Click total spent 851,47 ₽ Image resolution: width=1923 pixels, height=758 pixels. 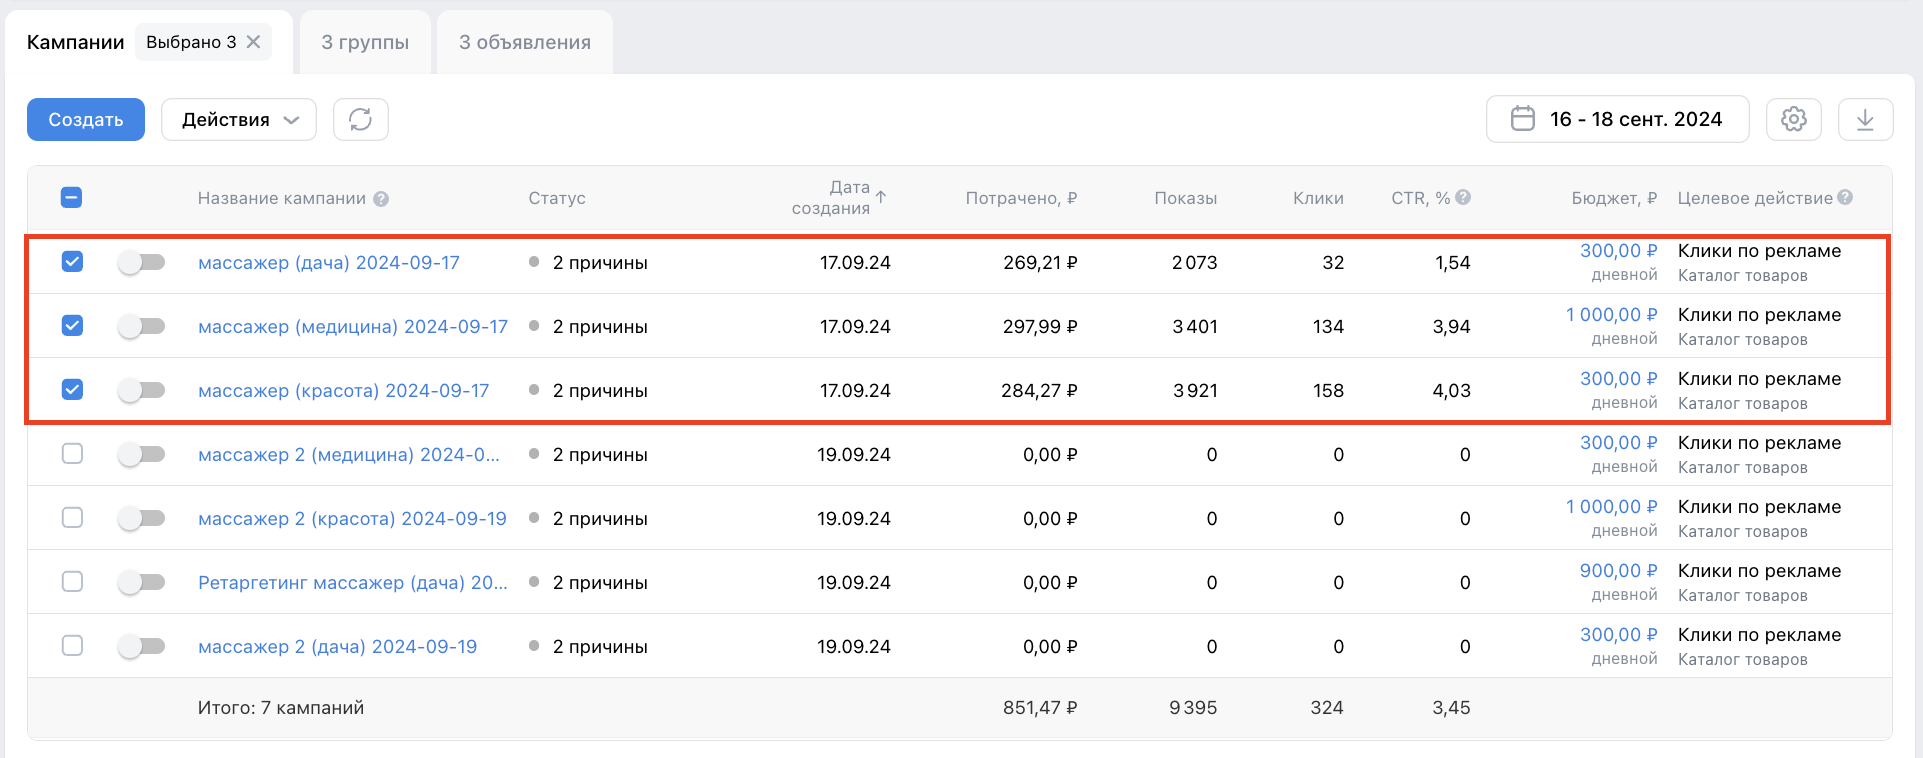[x=1040, y=708]
